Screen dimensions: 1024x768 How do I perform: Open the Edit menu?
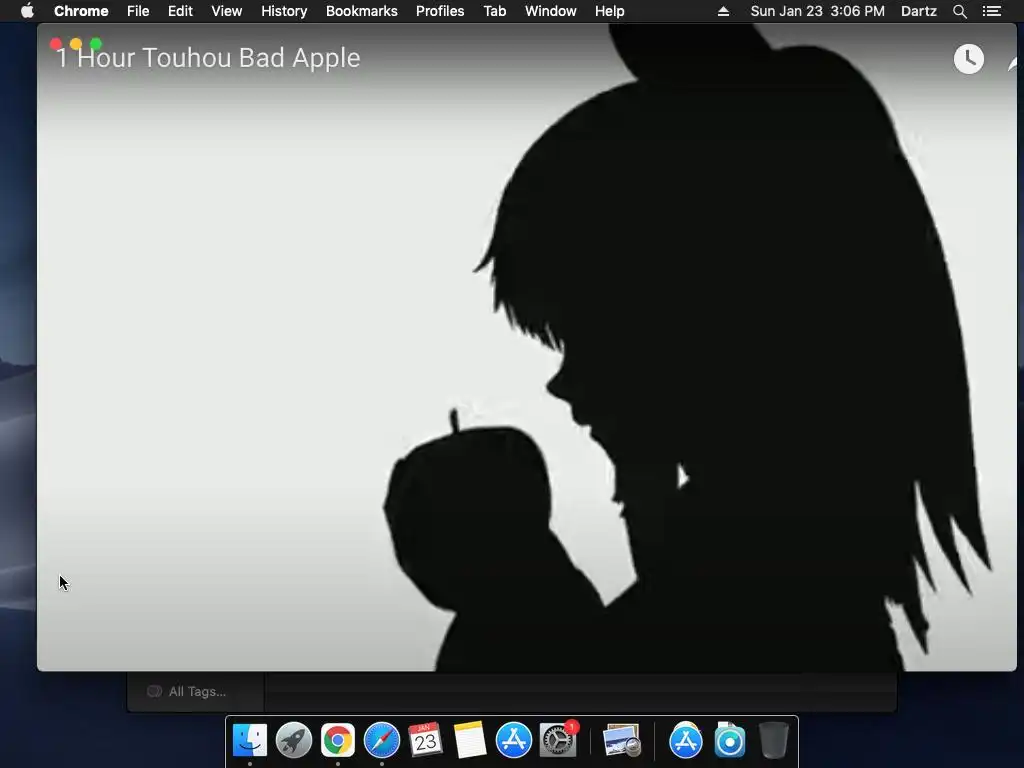coord(180,11)
